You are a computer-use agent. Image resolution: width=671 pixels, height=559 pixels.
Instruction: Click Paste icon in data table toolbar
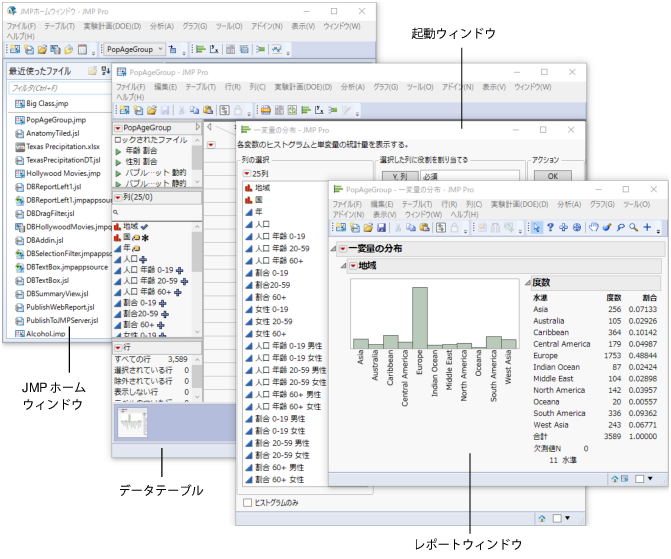click(208, 110)
